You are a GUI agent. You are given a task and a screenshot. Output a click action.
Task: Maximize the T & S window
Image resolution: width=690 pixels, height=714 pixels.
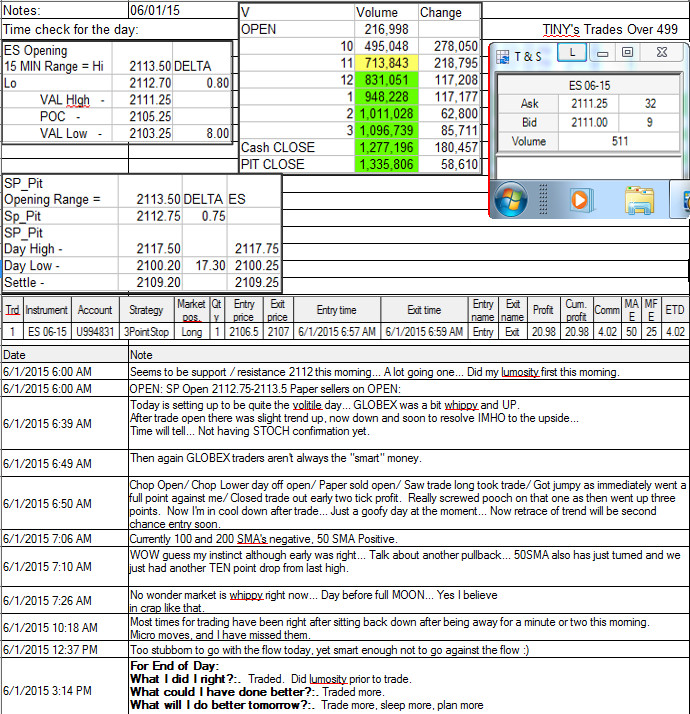click(x=628, y=53)
